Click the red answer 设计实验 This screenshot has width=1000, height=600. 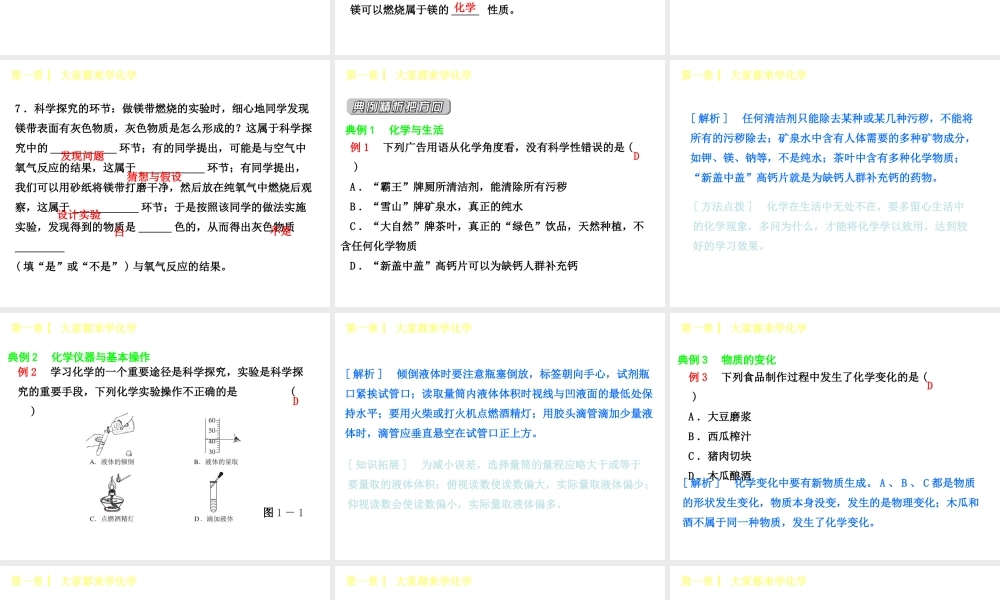click(79, 215)
